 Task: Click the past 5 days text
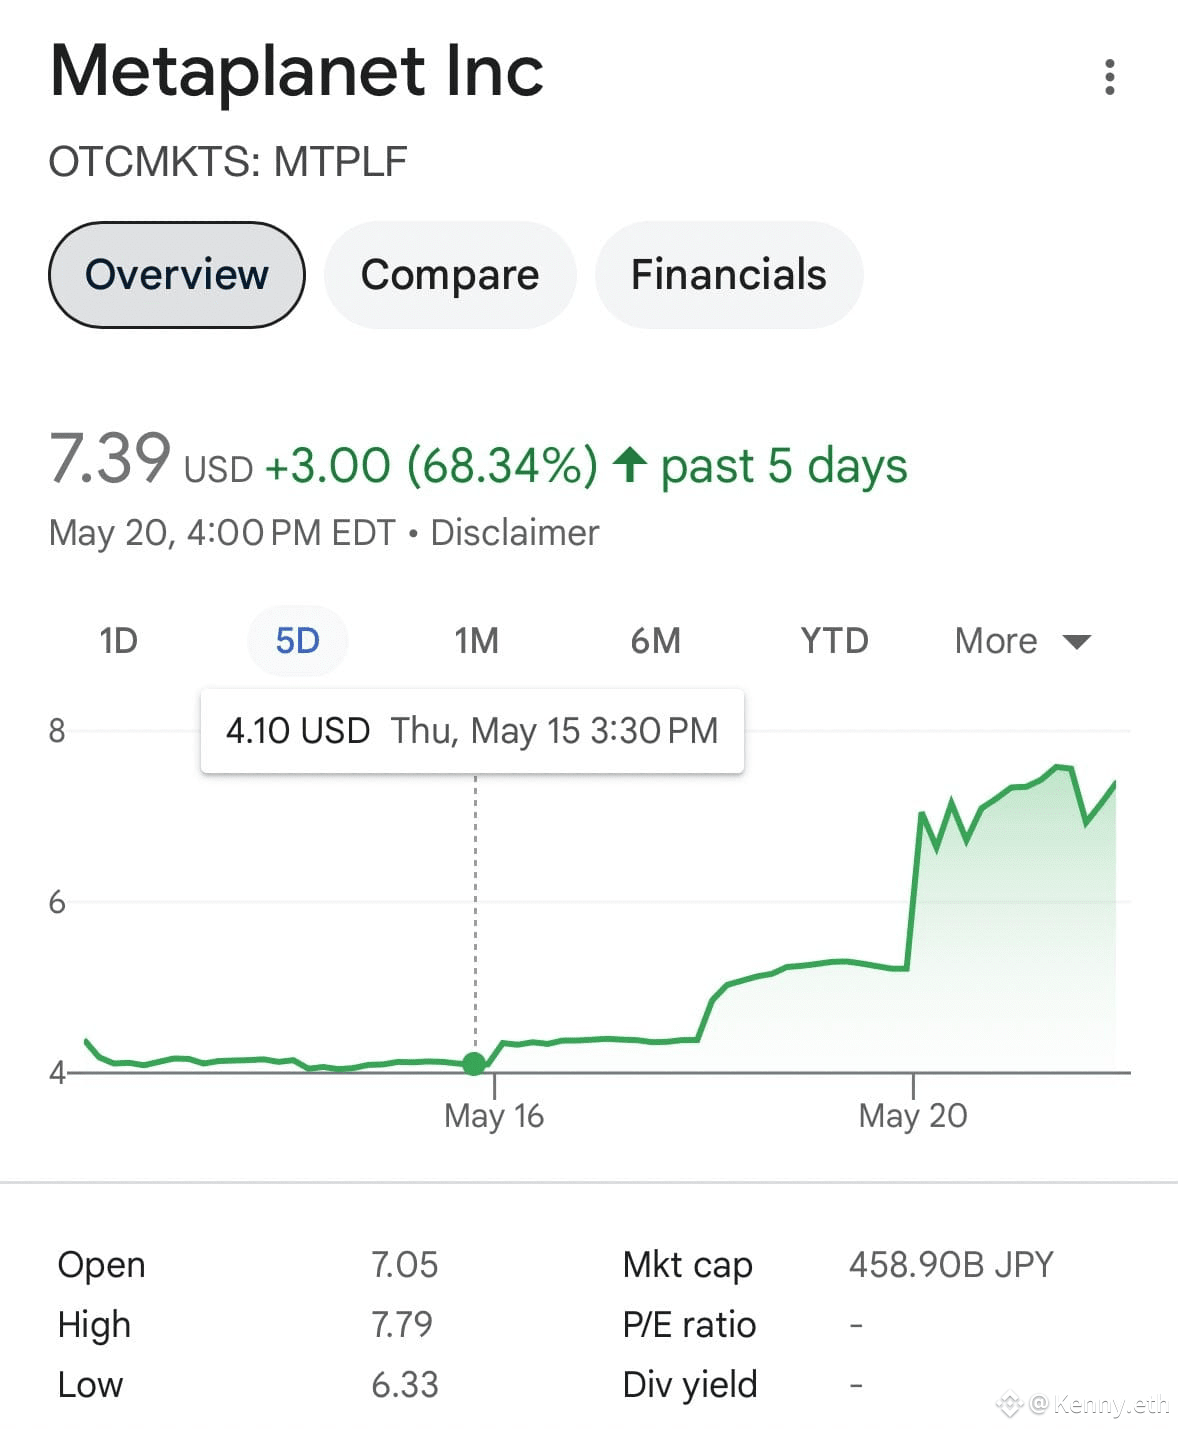coord(784,466)
